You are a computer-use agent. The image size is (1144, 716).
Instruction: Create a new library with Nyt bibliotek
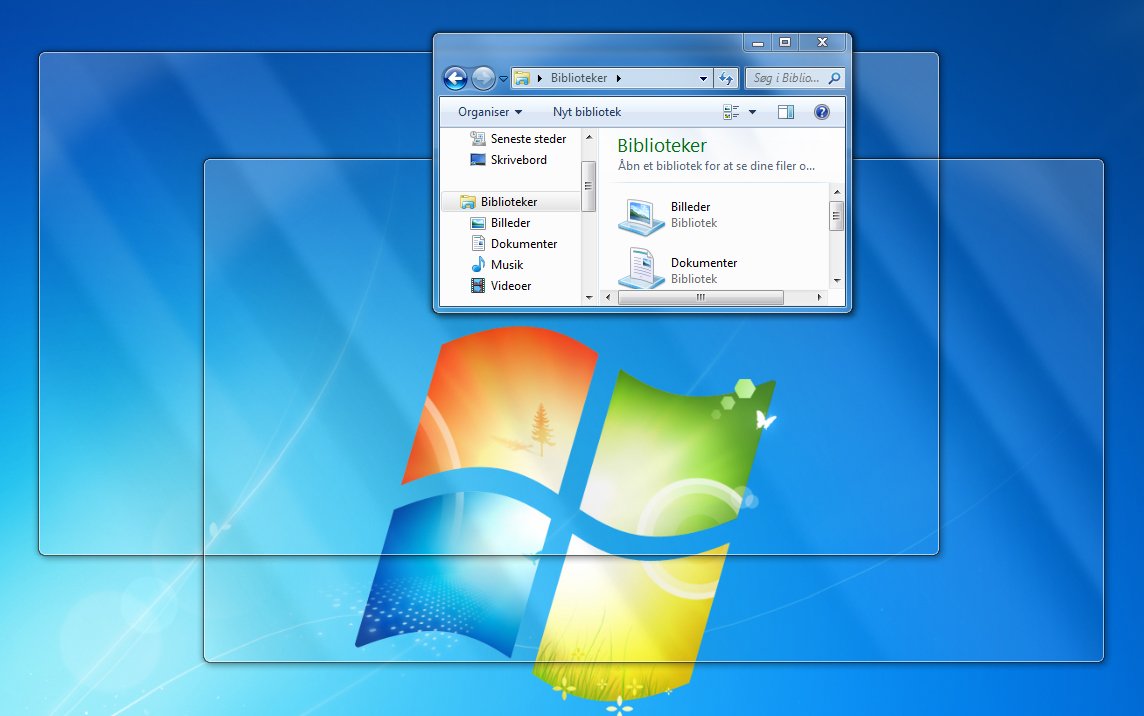(587, 112)
